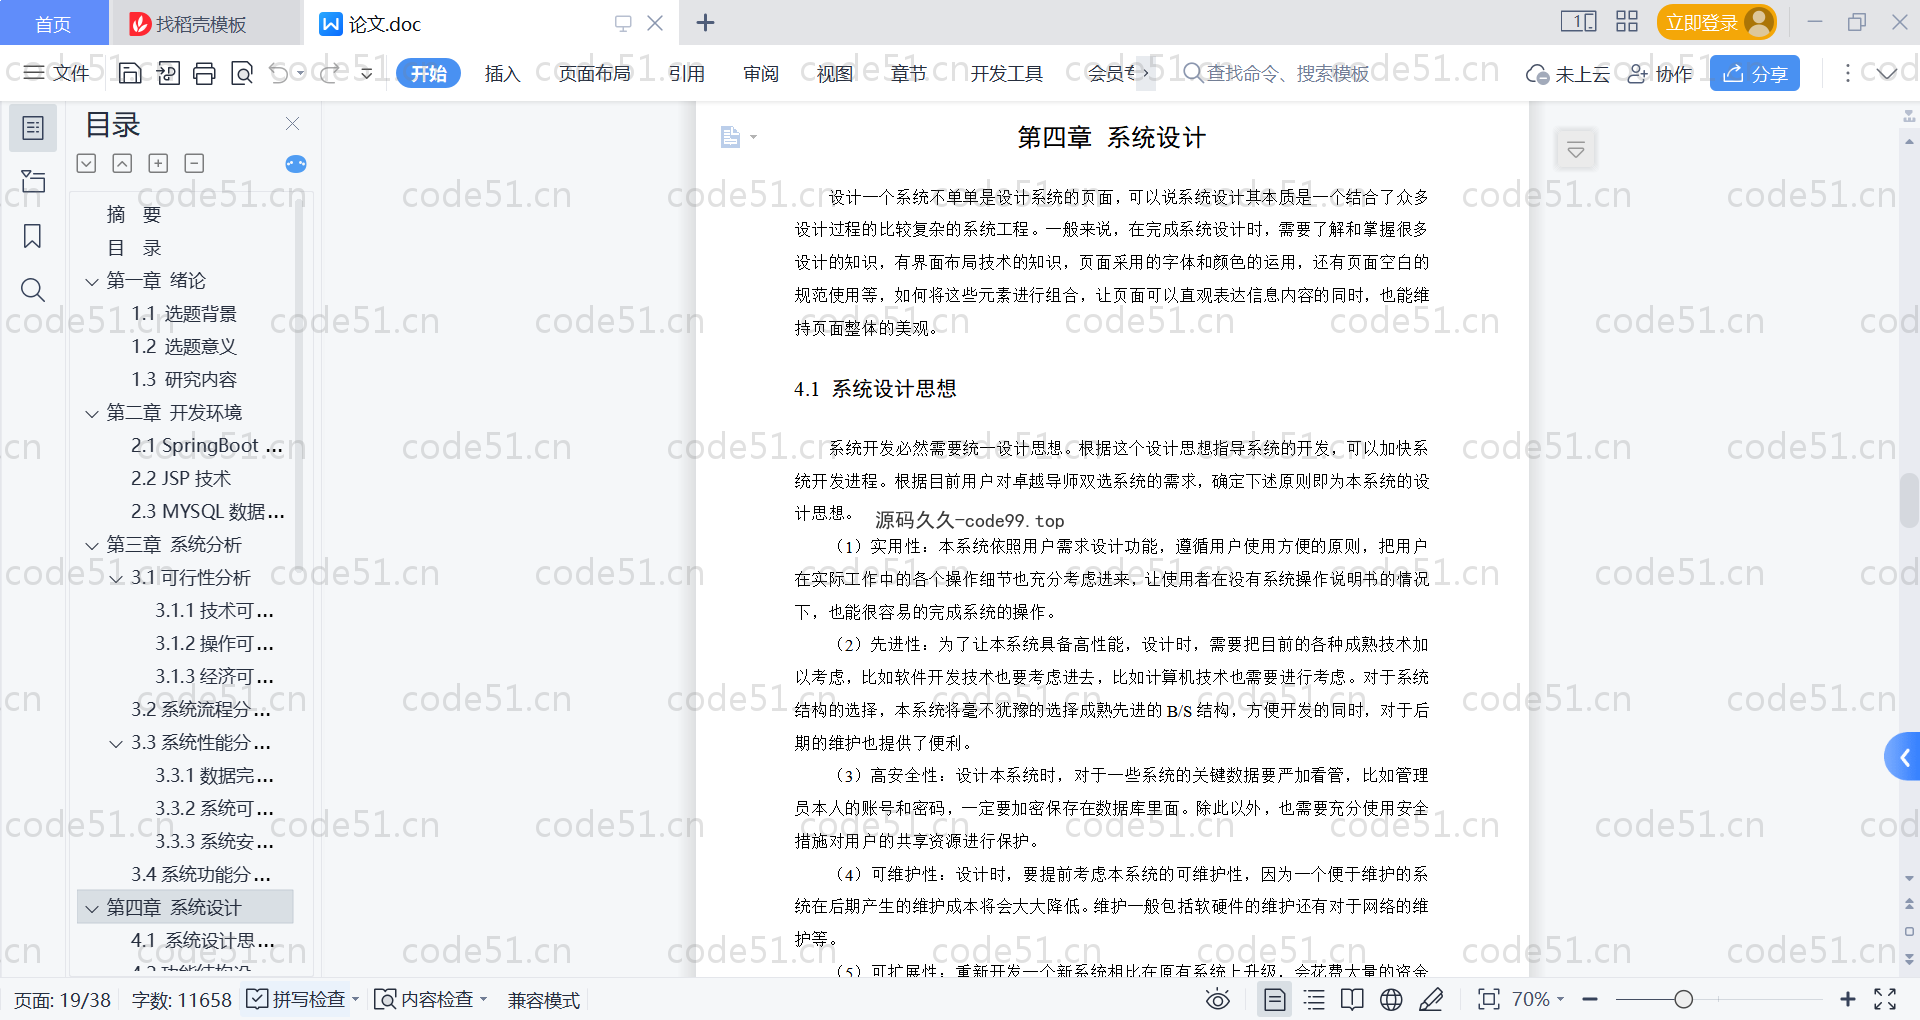Screen dimensions: 1920x1020
Task: Open the 找稻壳模板 tab
Action: (x=205, y=23)
